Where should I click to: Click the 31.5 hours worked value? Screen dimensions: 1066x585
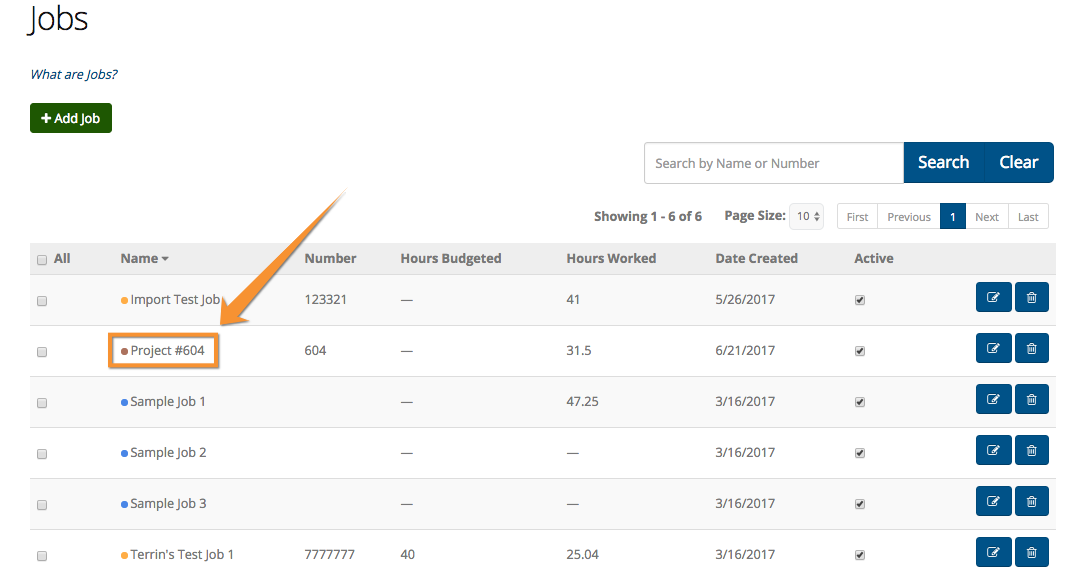(579, 350)
